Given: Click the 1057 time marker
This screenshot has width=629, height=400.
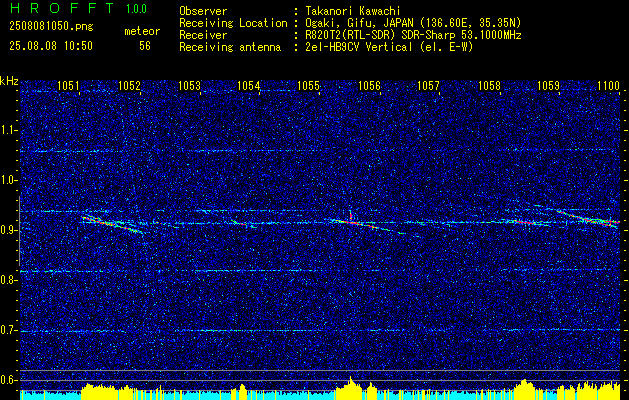Looking at the screenshot, I should [428, 85].
